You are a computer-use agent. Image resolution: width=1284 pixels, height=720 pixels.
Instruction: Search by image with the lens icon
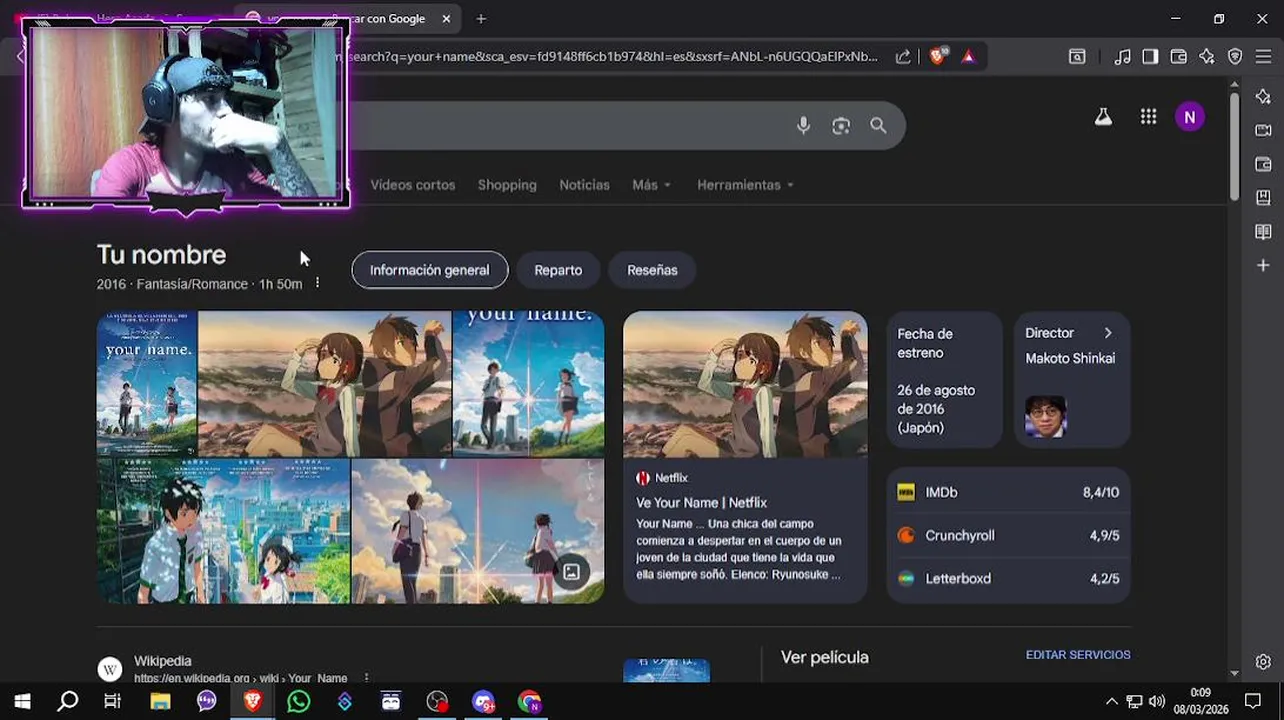point(841,125)
